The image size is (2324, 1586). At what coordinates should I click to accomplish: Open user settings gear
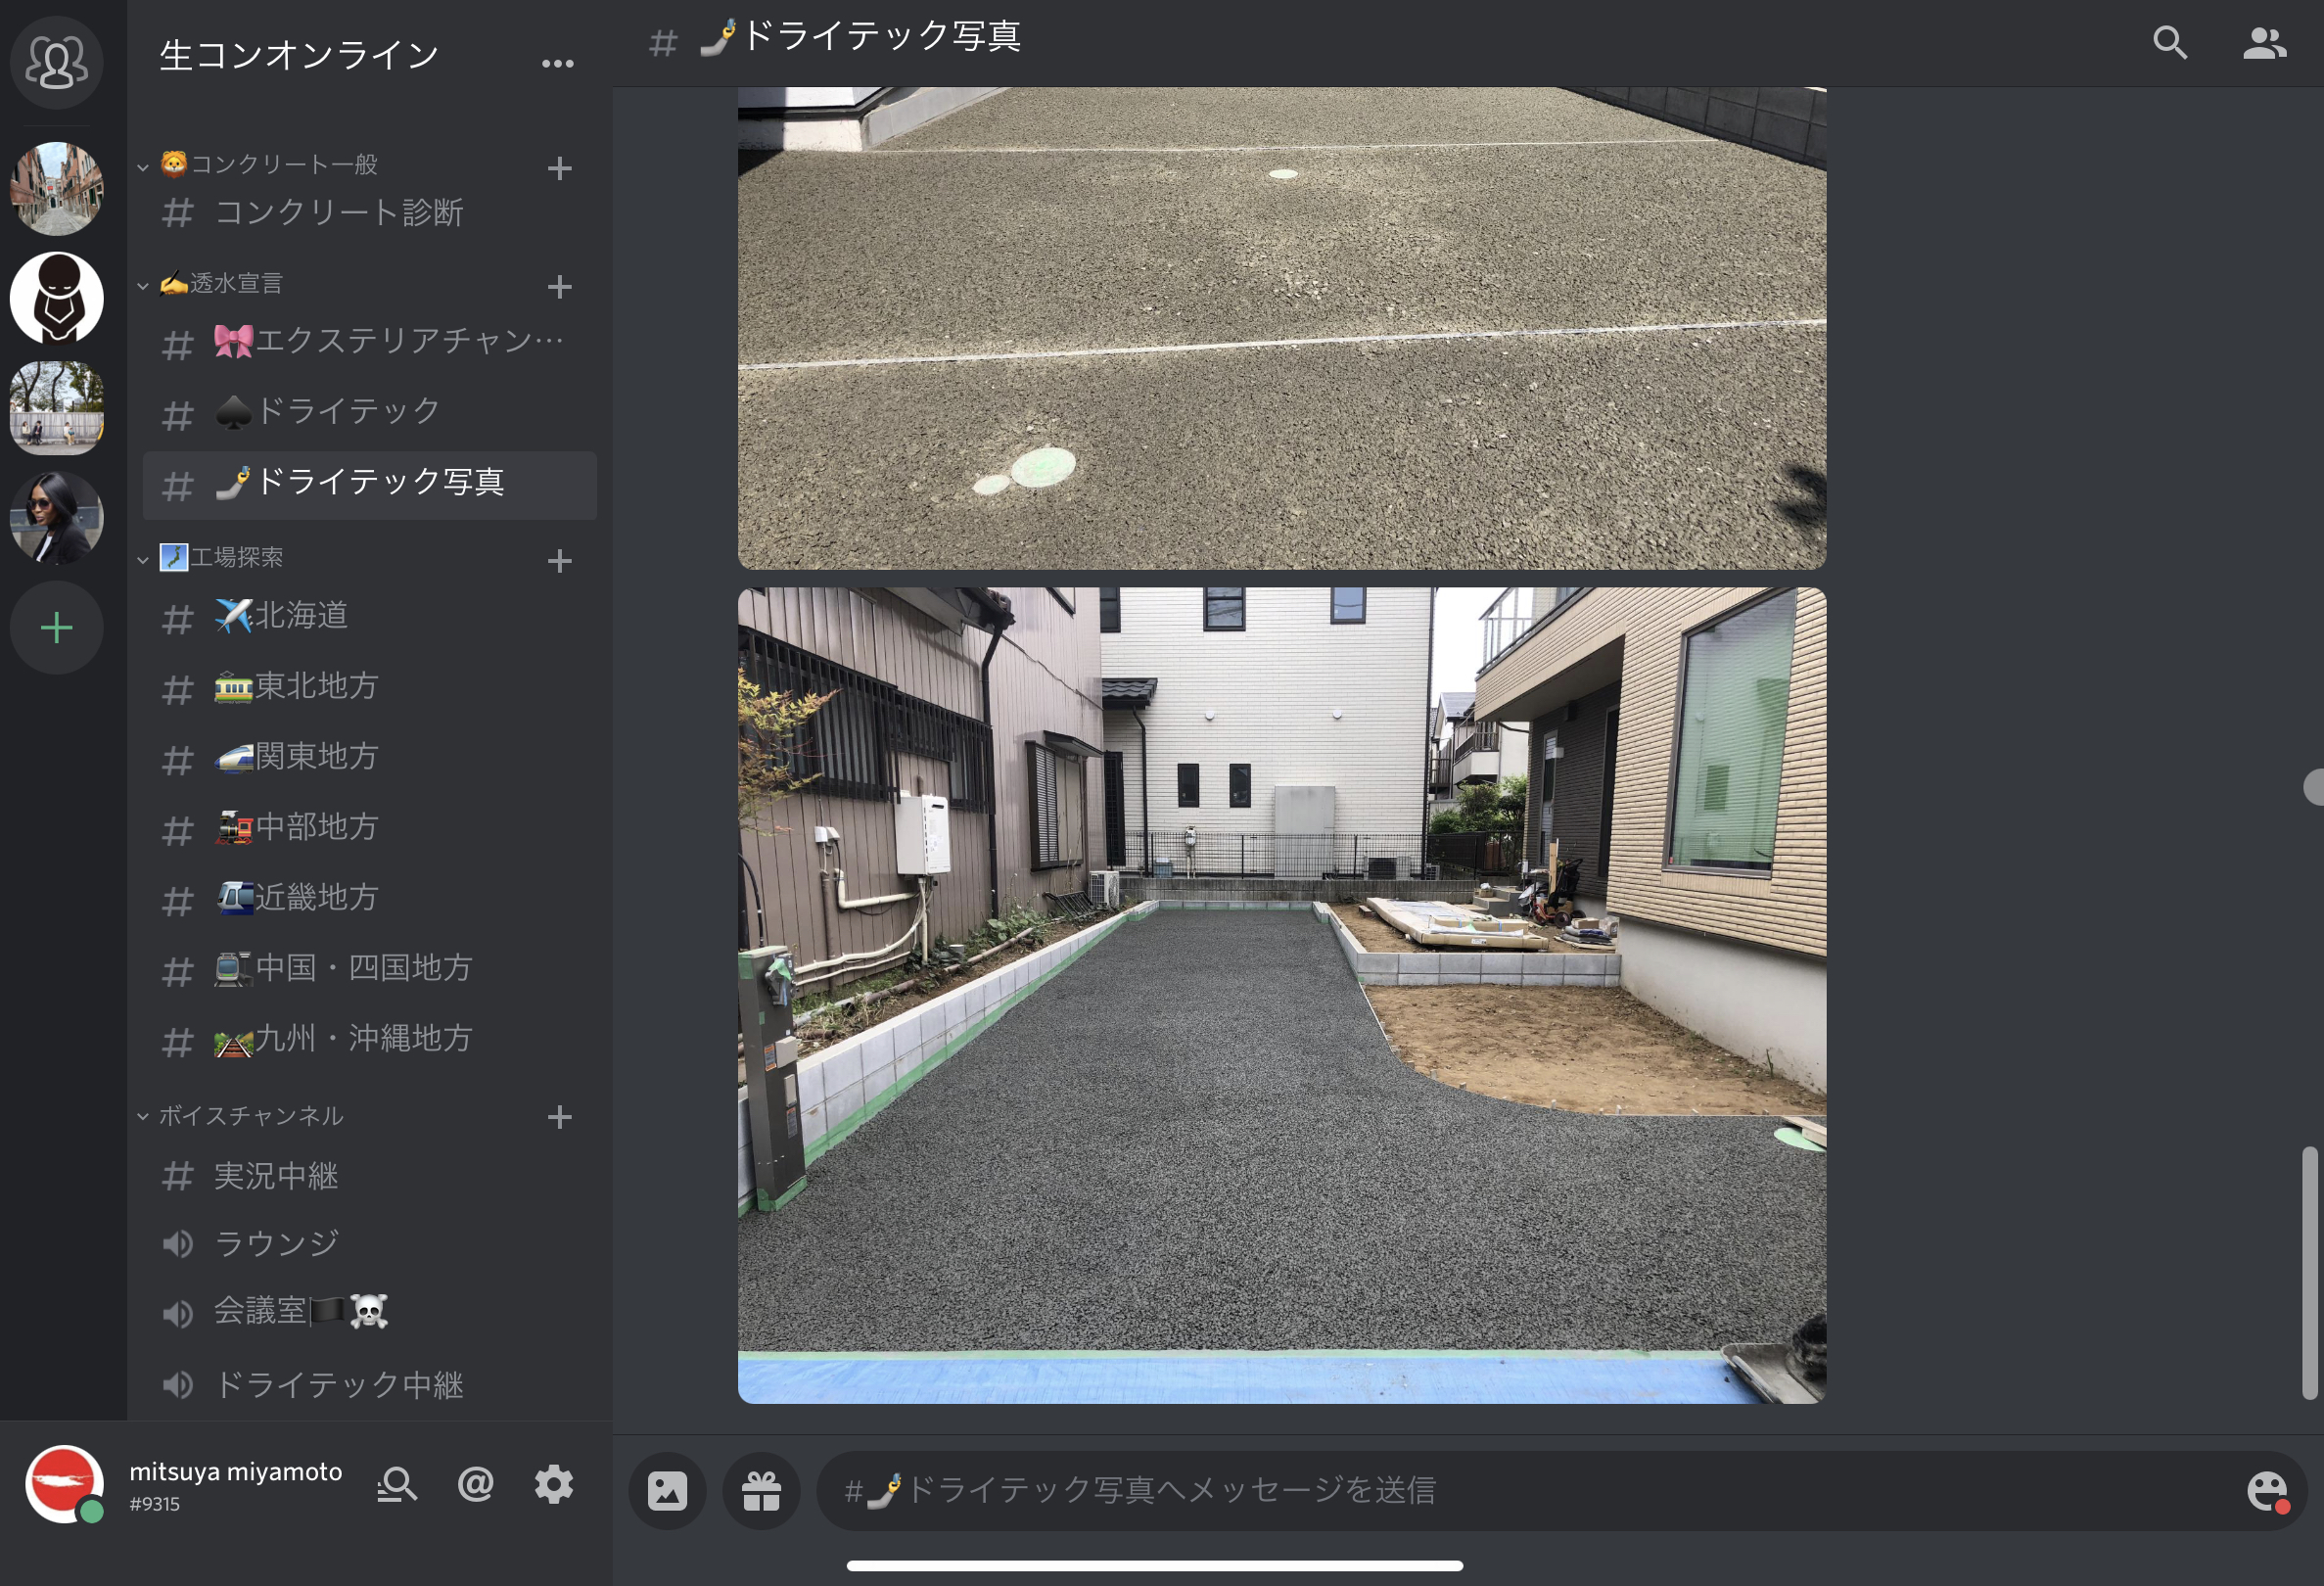(x=554, y=1485)
